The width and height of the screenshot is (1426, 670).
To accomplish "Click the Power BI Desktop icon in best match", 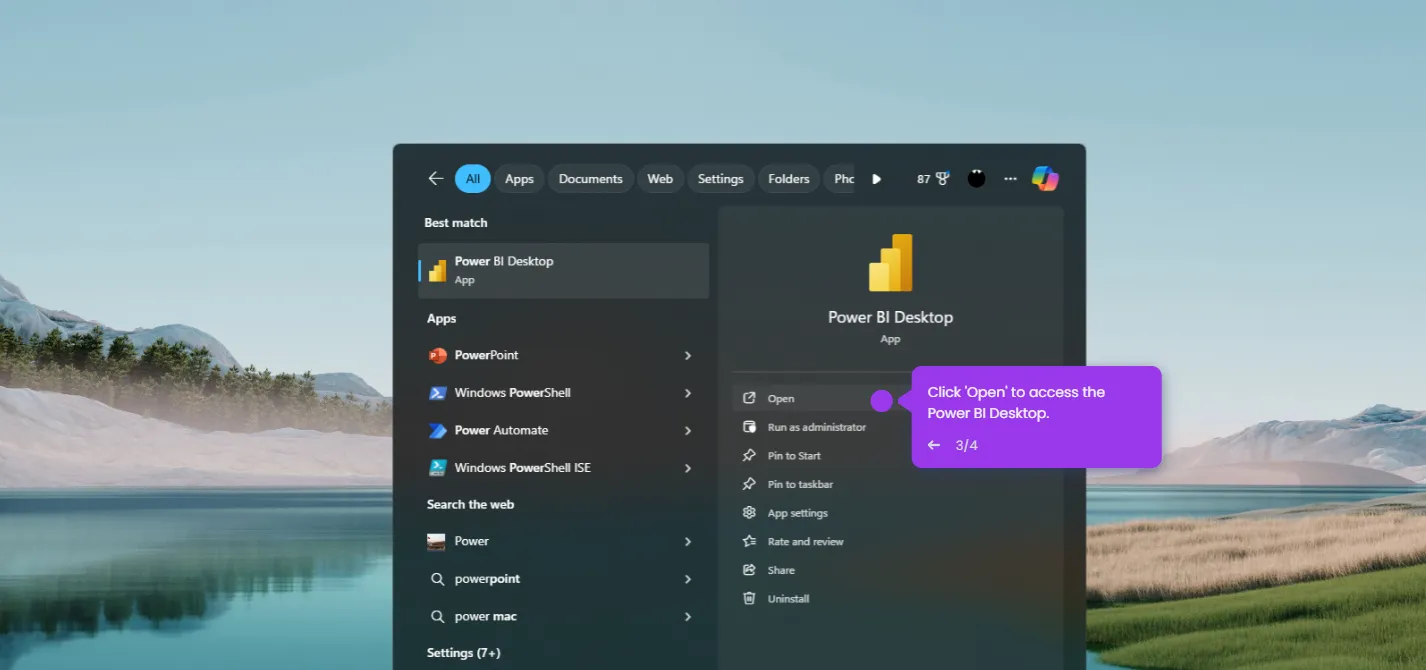I will tap(437, 270).
